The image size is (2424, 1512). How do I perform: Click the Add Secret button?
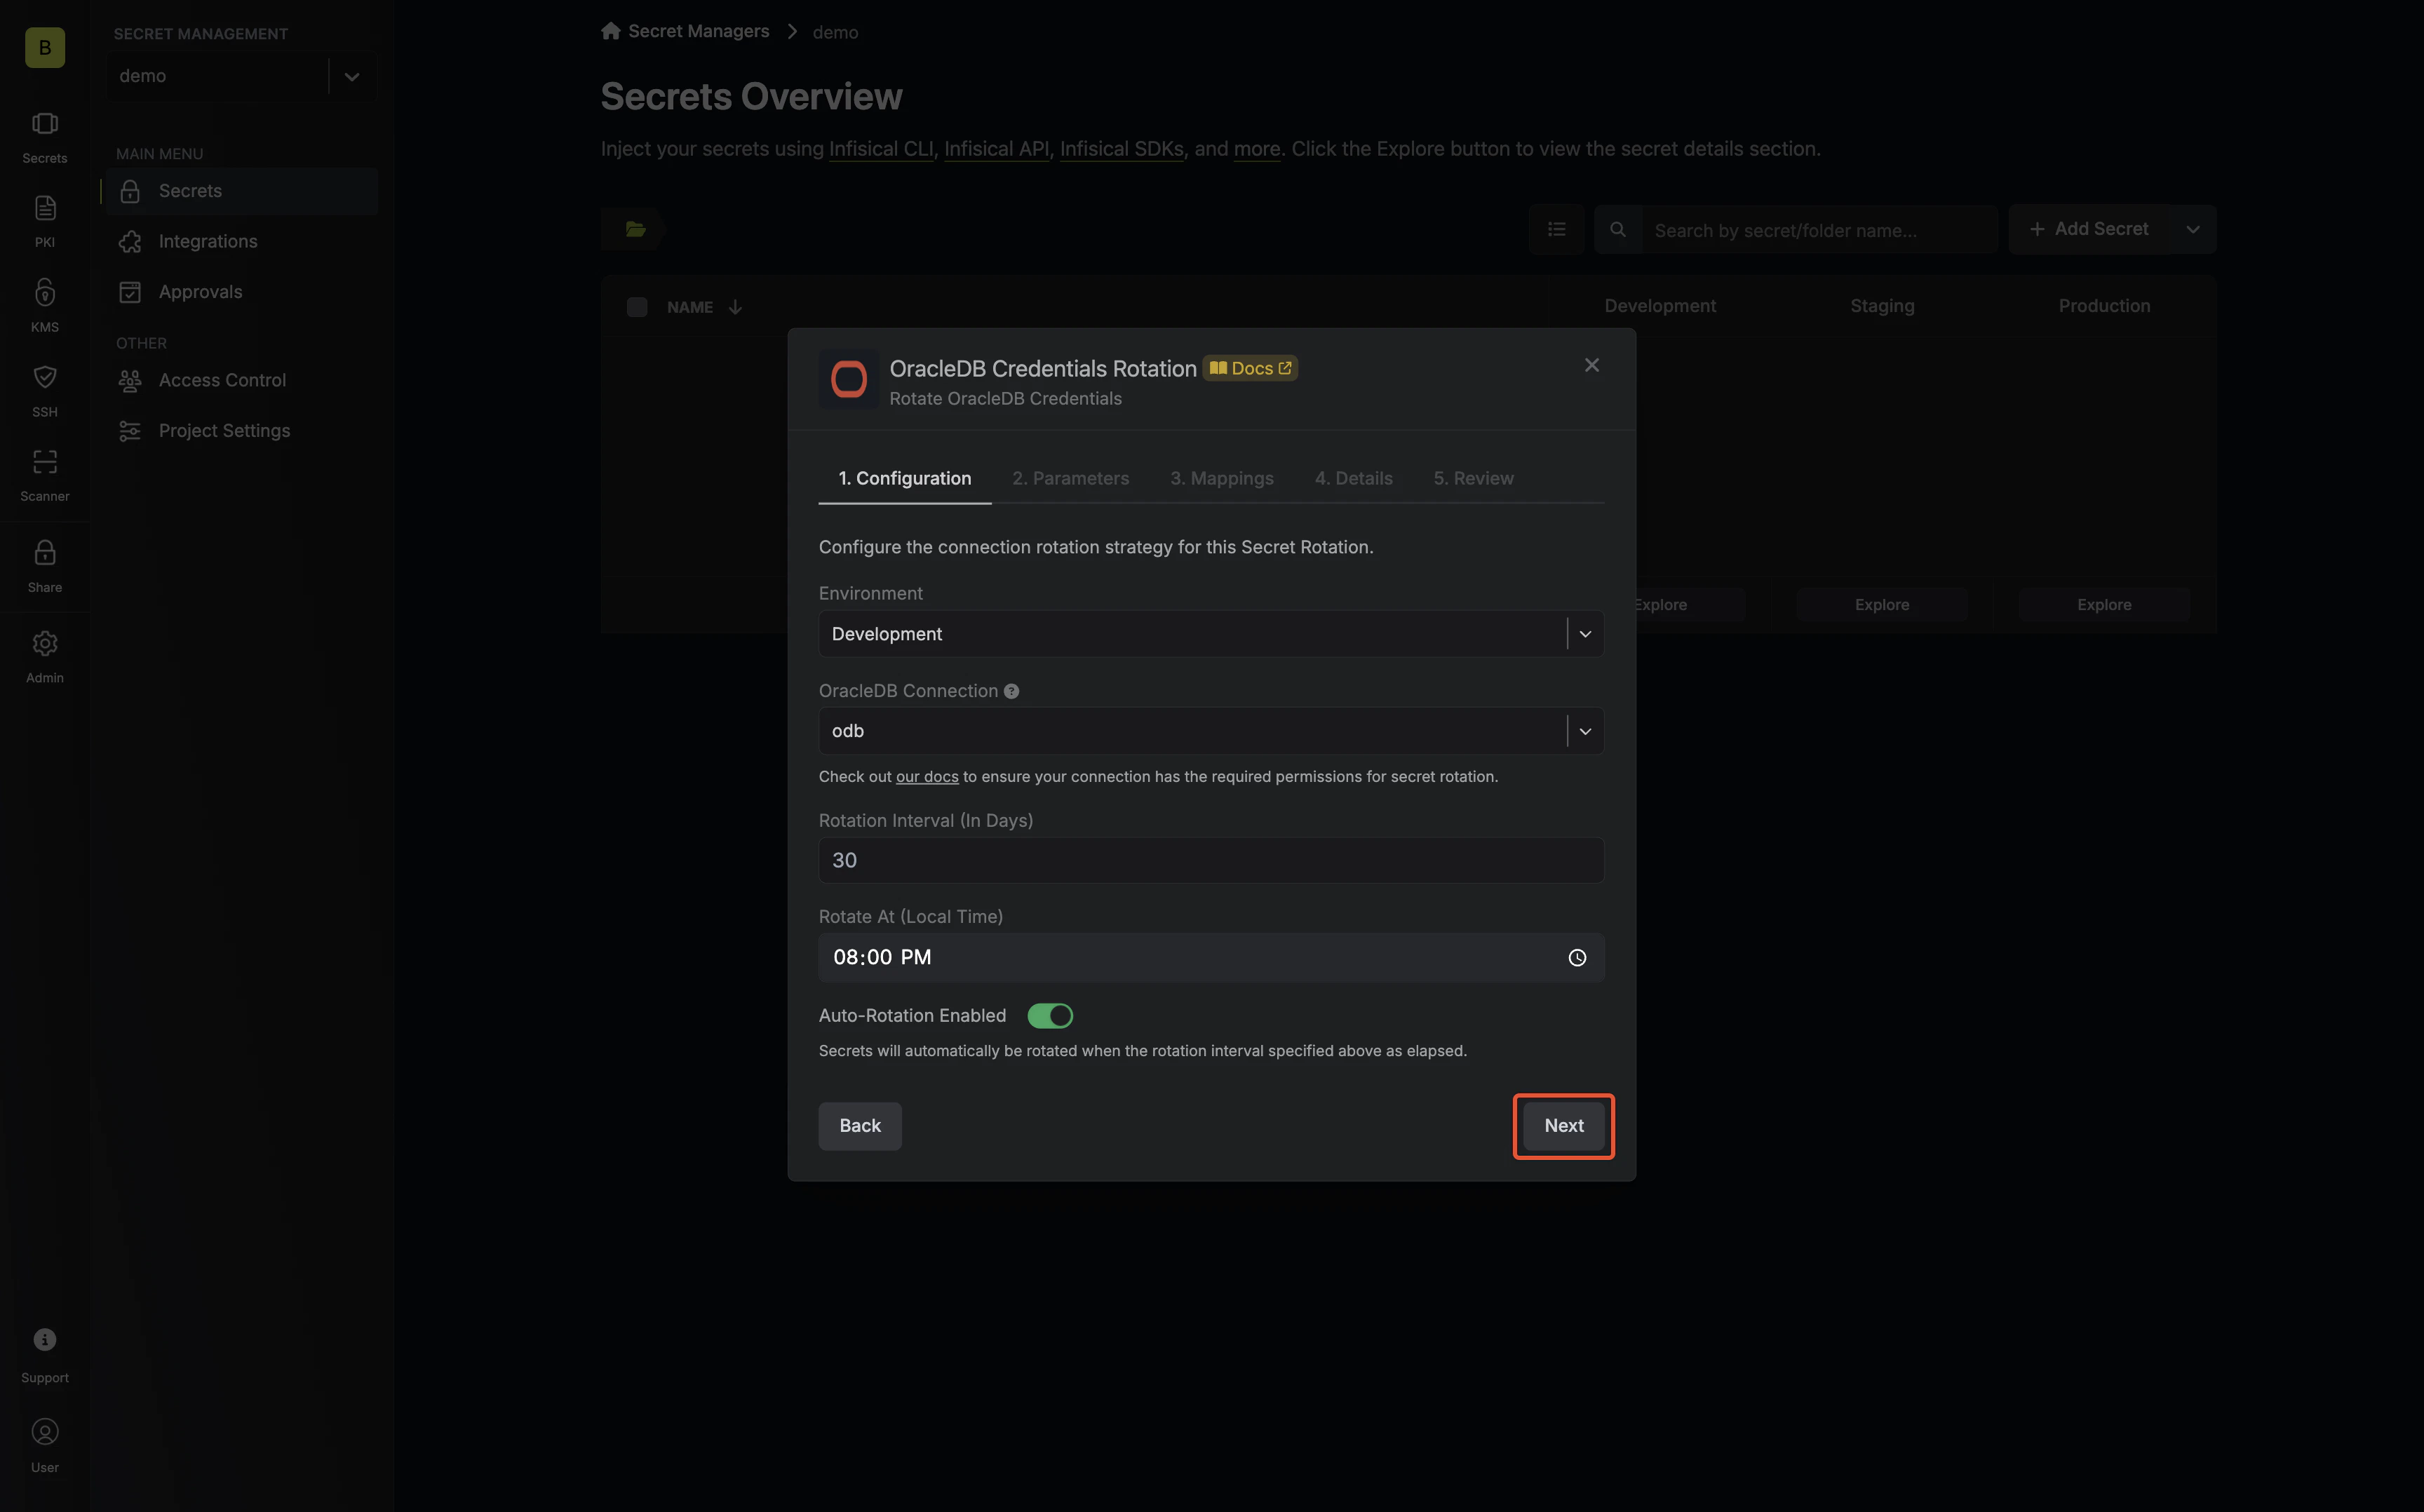pos(2090,229)
